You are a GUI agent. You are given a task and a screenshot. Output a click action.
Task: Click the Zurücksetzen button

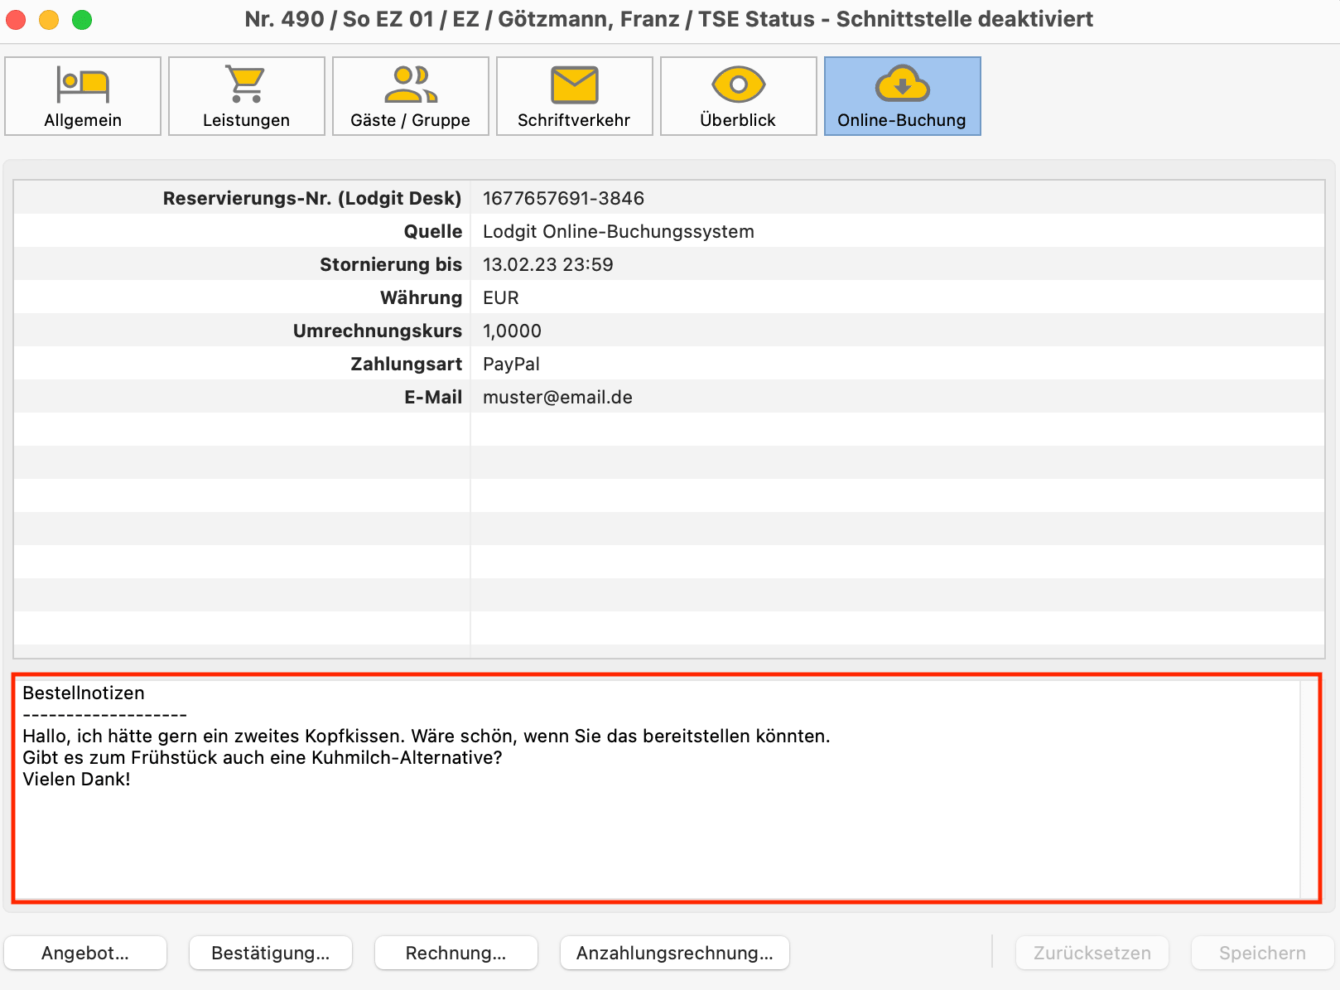1092,953
